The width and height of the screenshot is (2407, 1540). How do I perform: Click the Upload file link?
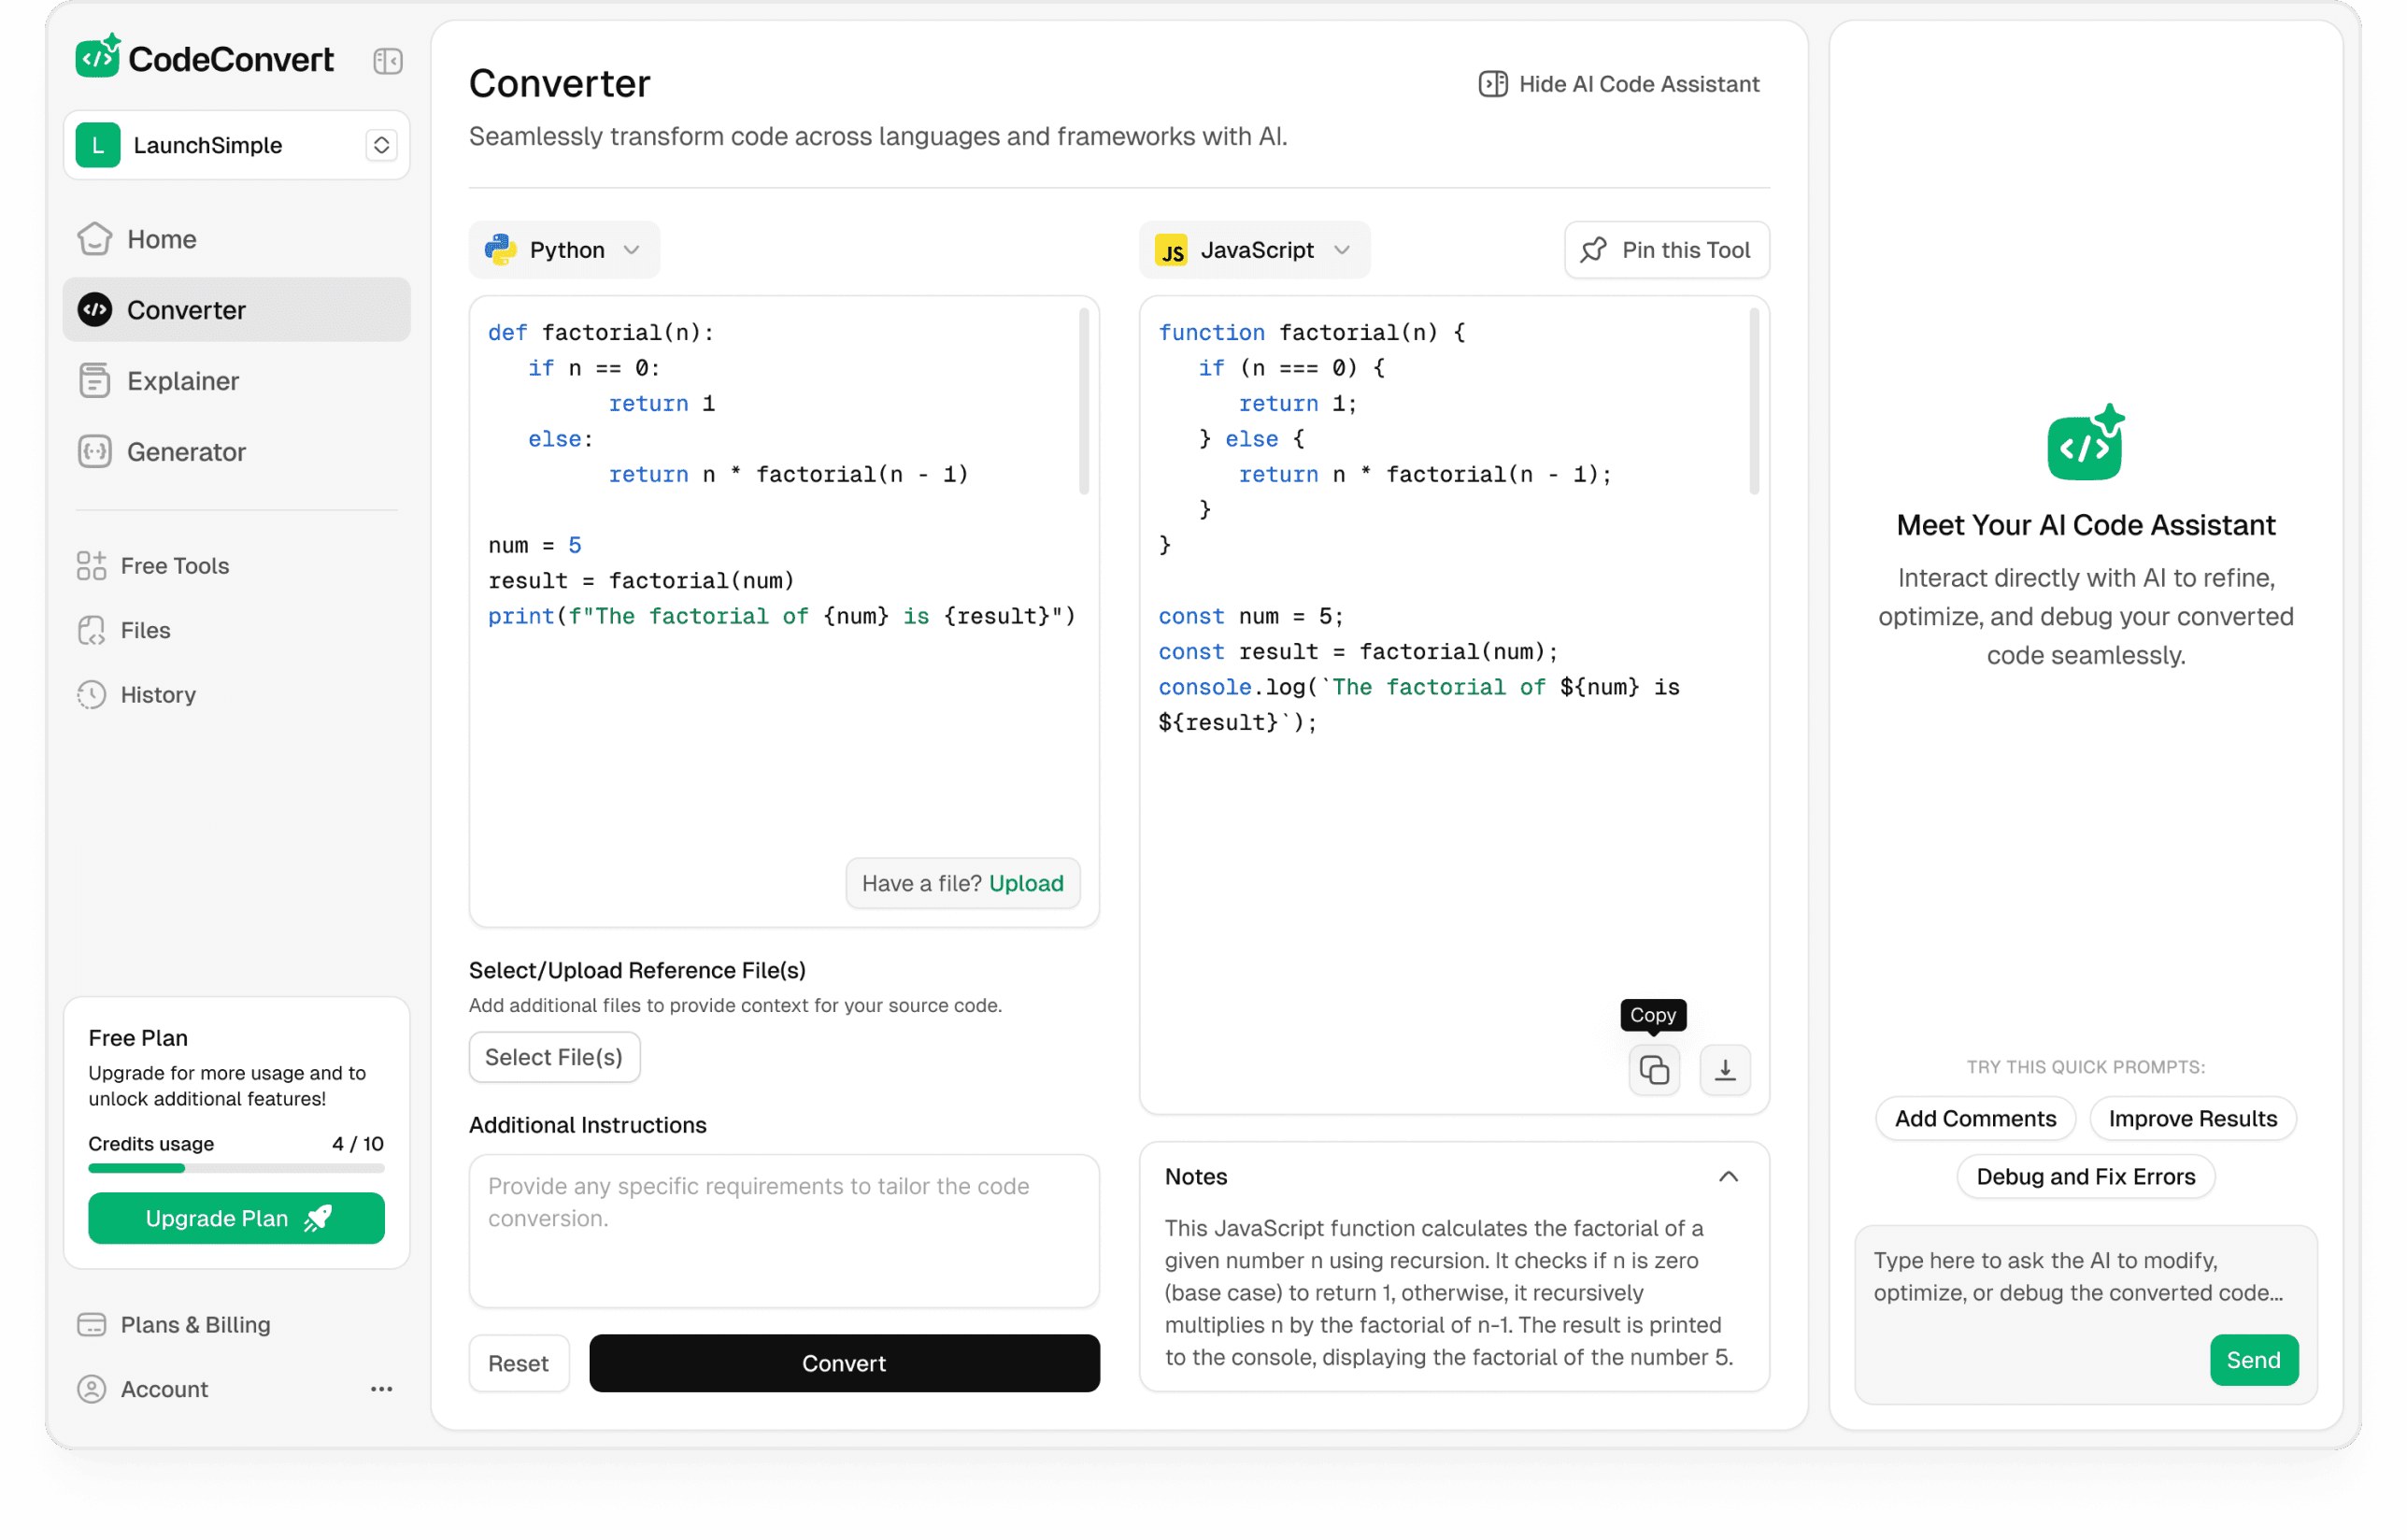tap(1025, 883)
